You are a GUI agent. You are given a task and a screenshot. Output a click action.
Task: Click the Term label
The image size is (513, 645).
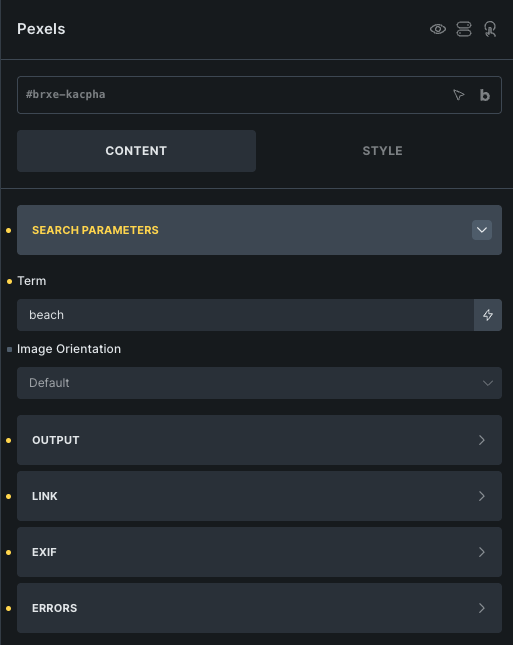pyautogui.click(x=32, y=281)
